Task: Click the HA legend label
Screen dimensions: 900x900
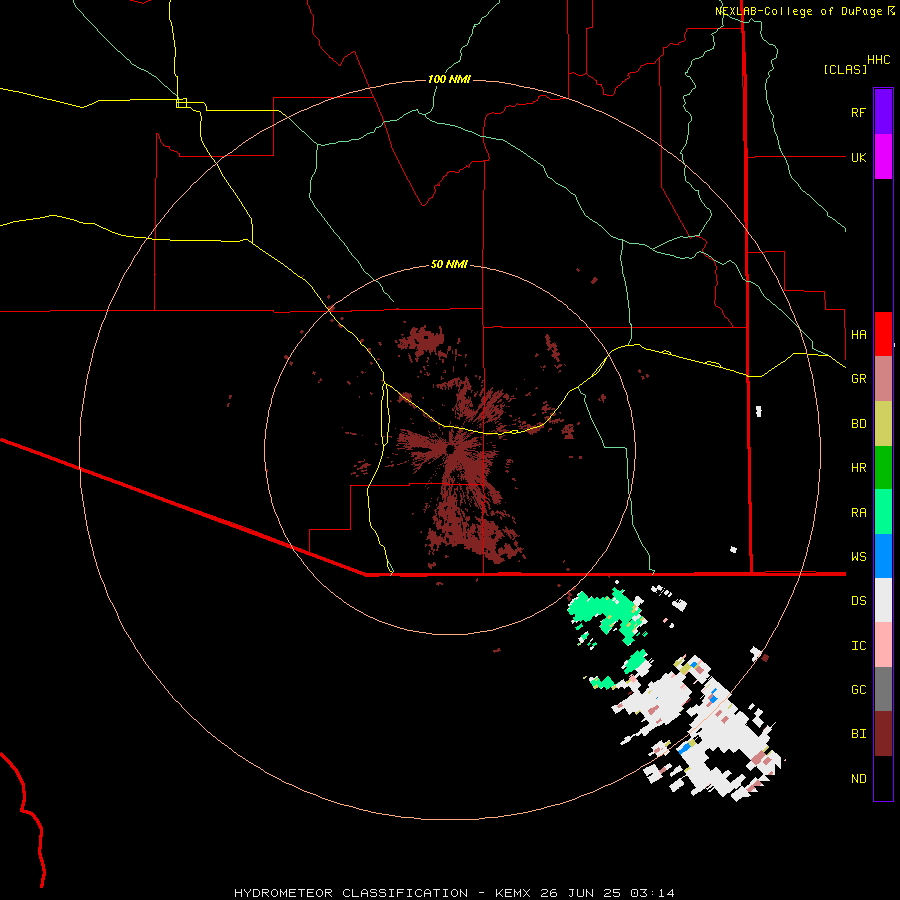Action: click(x=858, y=335)
